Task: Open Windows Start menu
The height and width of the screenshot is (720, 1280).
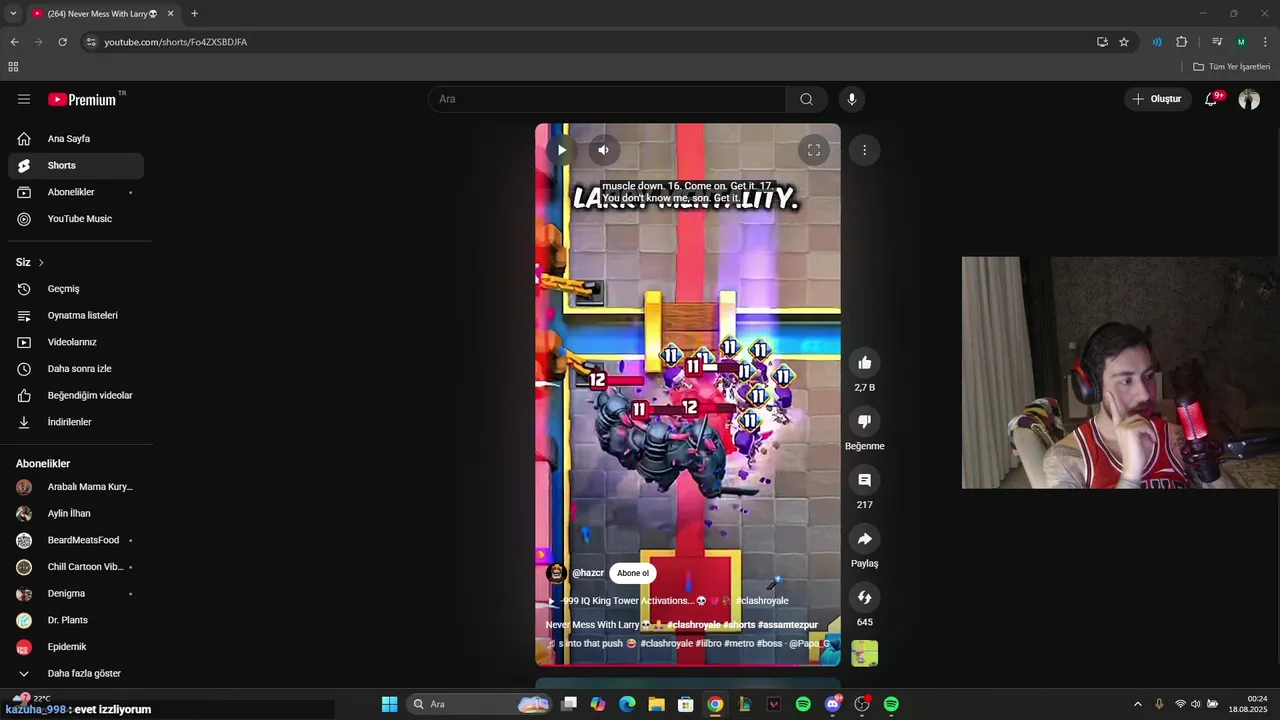Action: pyautogui.click(x=390, y=704)
